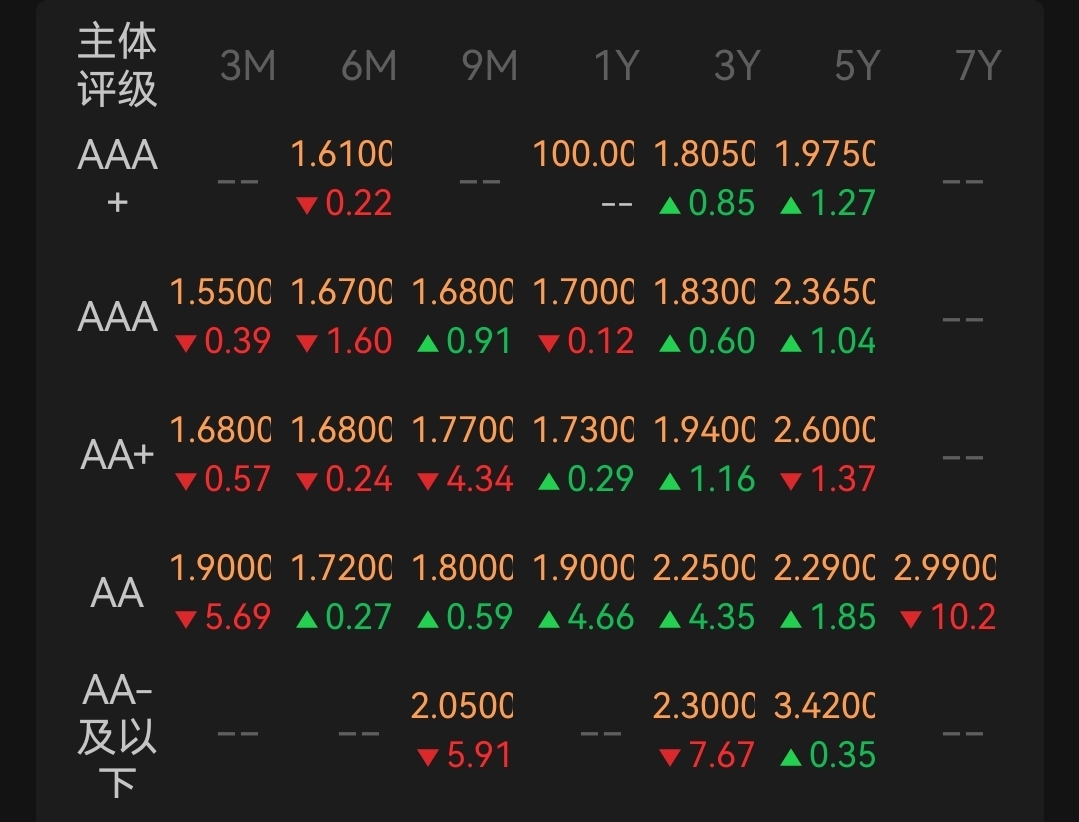
Task: Select the 3M maturity column header
Action: (247, 66)
